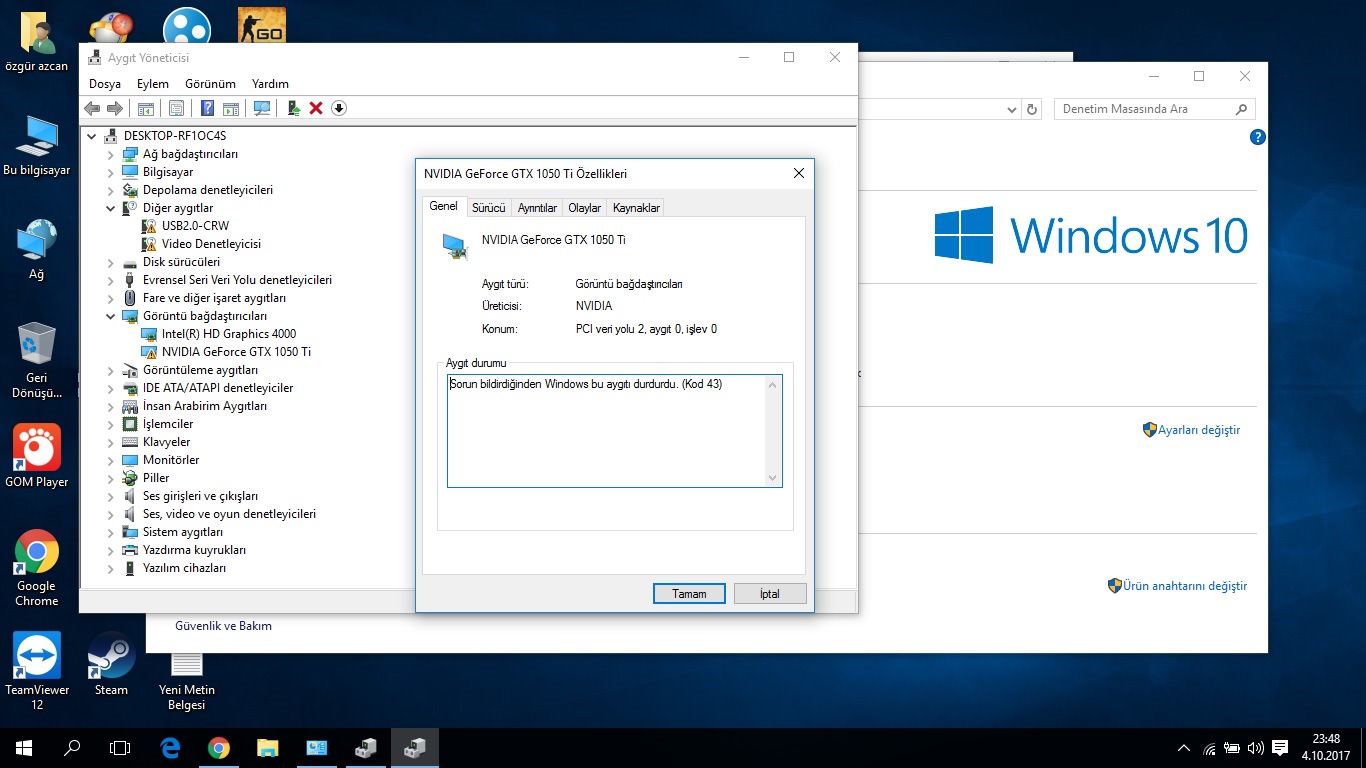Click the İptal button

tap(770, 593)
